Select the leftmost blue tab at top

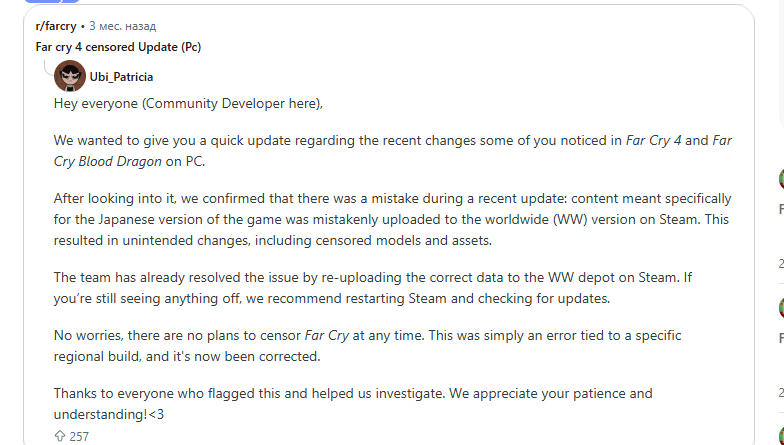[x=42, y=1]
